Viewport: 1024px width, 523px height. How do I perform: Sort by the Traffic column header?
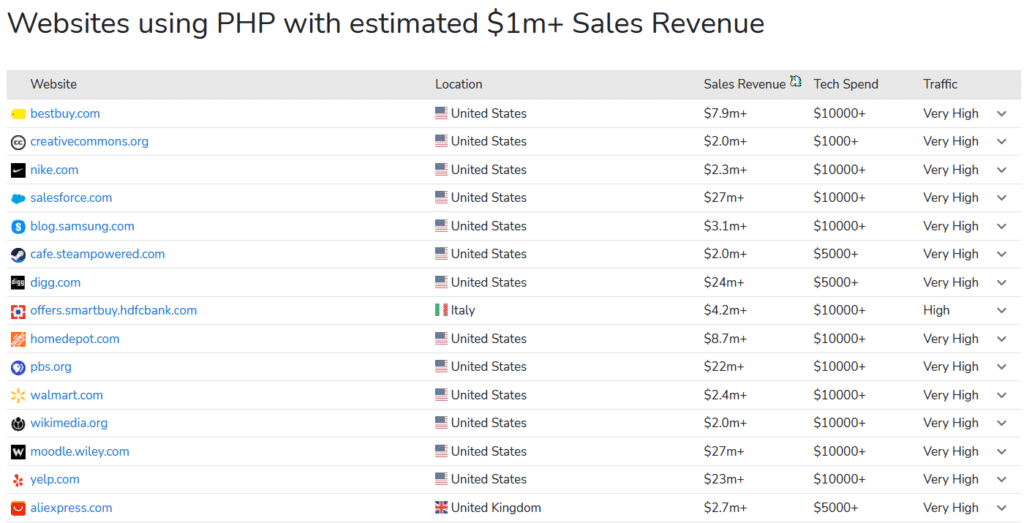coord(940,85)
